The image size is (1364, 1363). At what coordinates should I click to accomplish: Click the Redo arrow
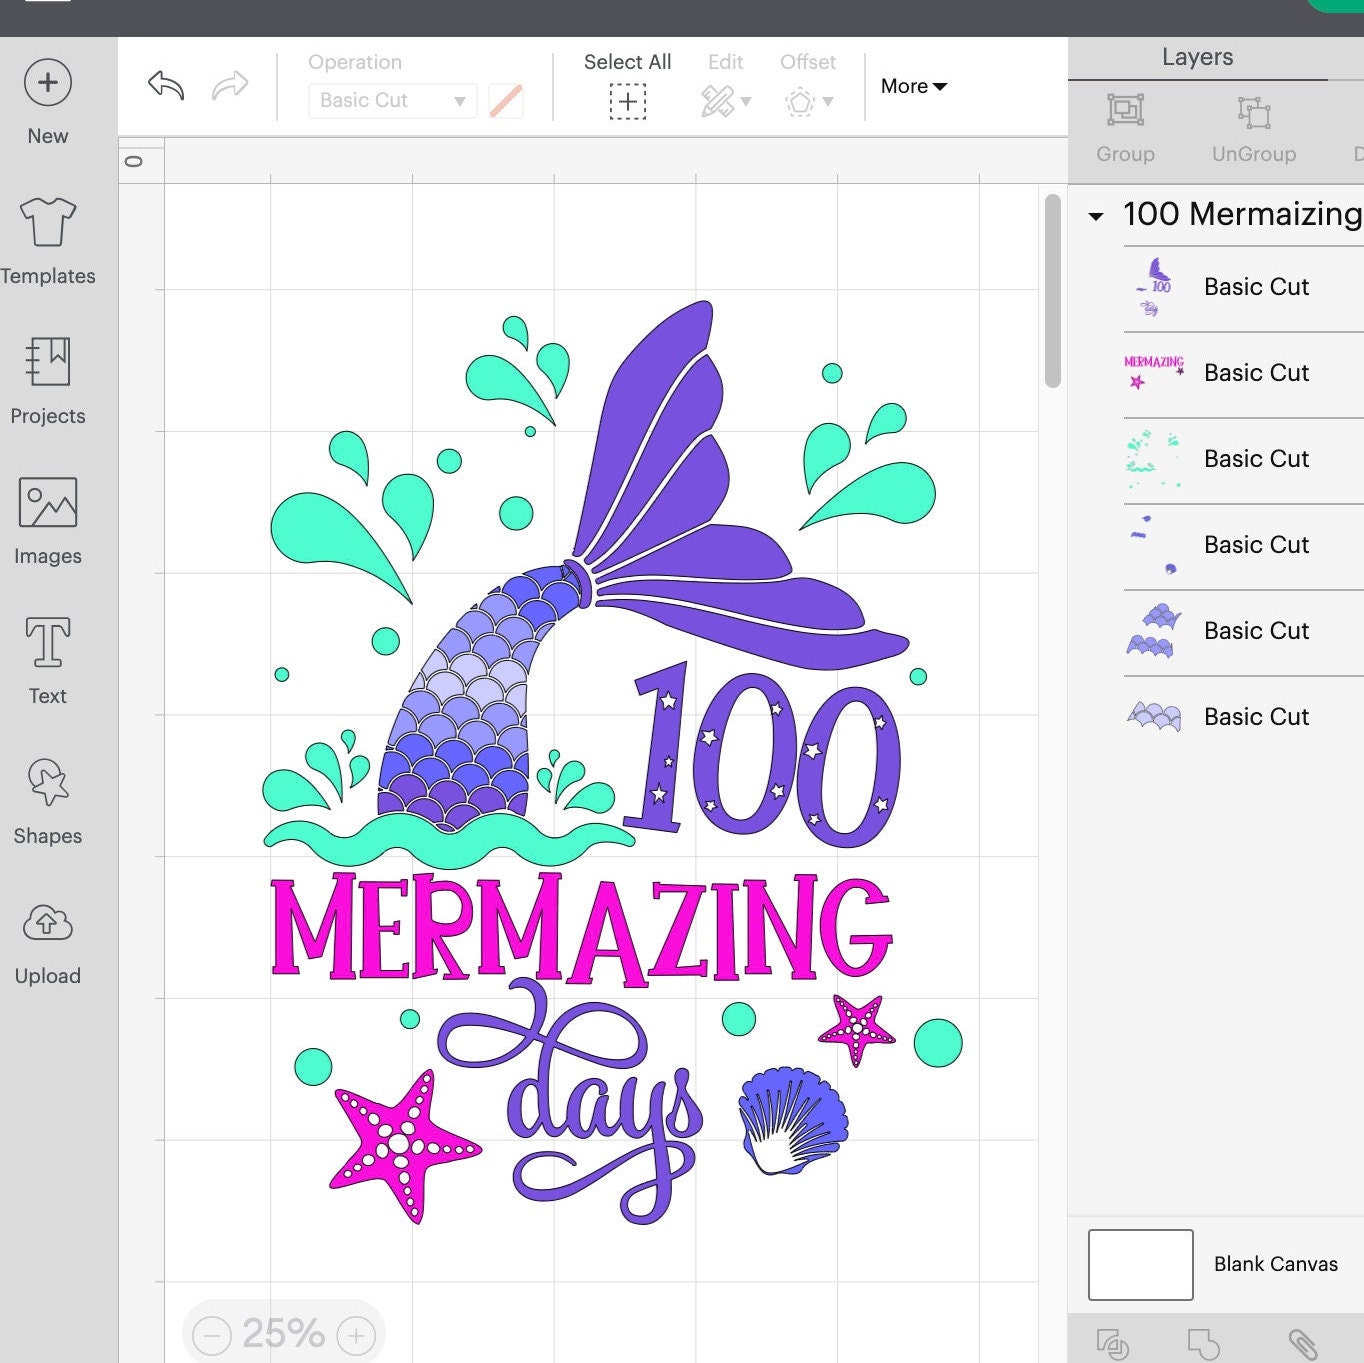click(230, 86)
